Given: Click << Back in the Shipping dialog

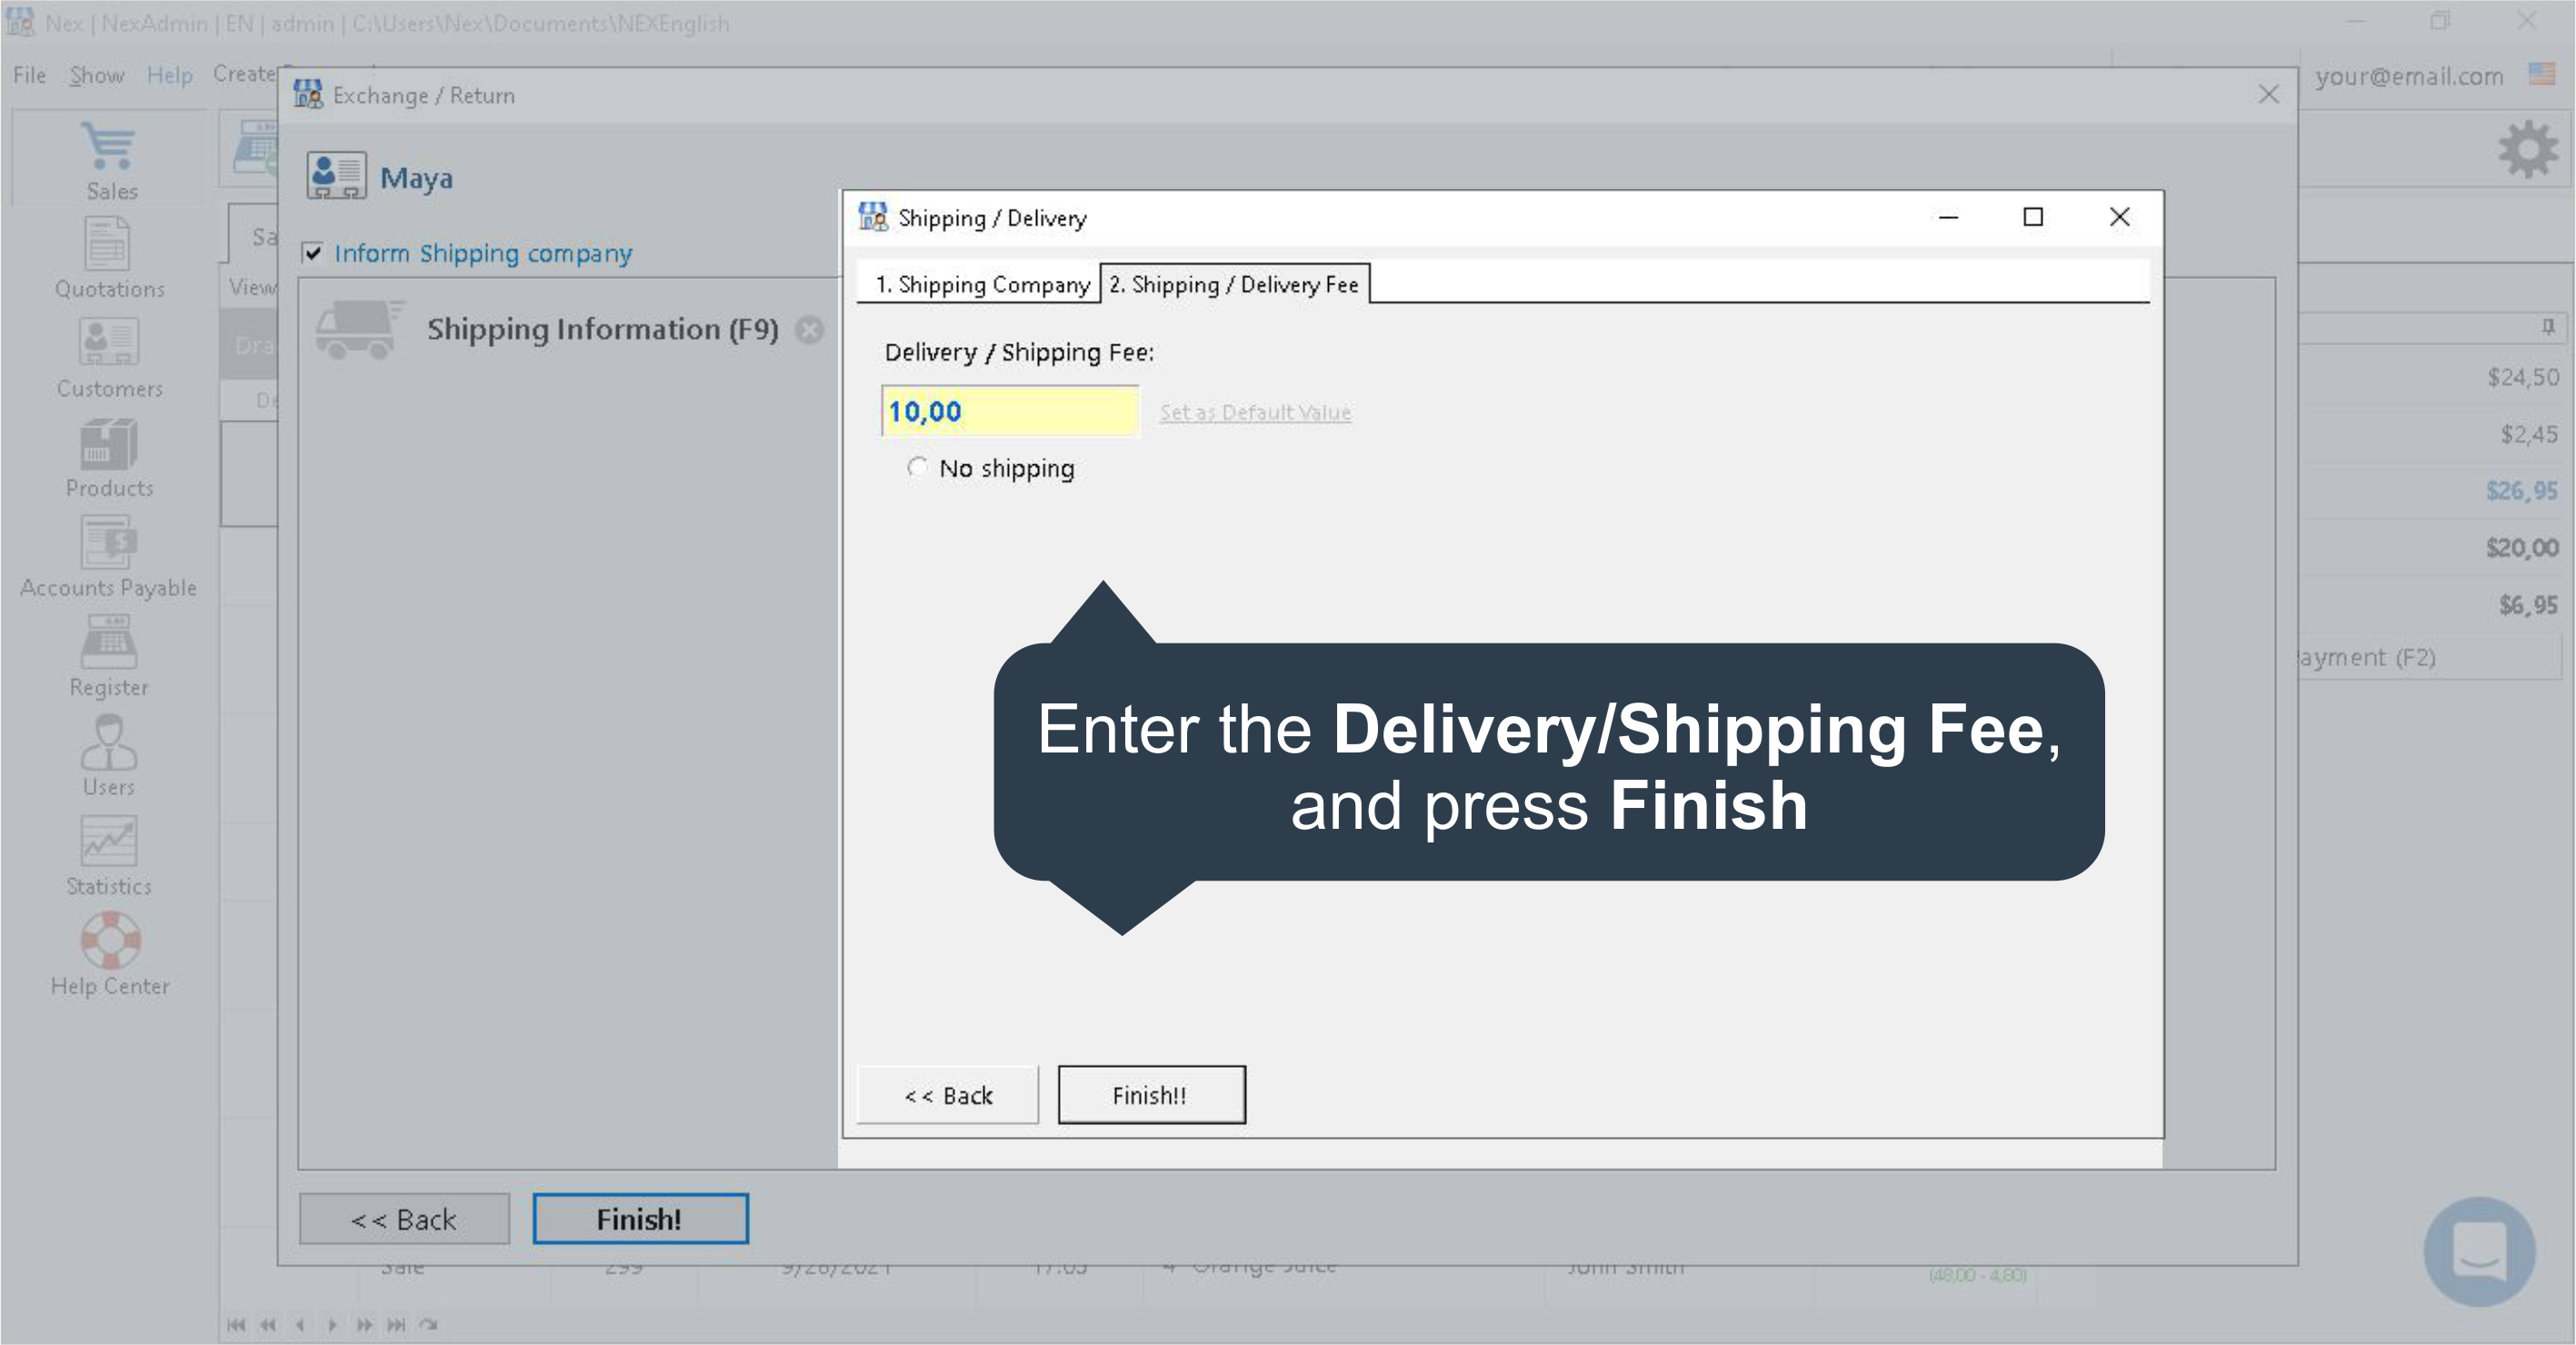Looking at the screenshot, I should coord(947,1096).
